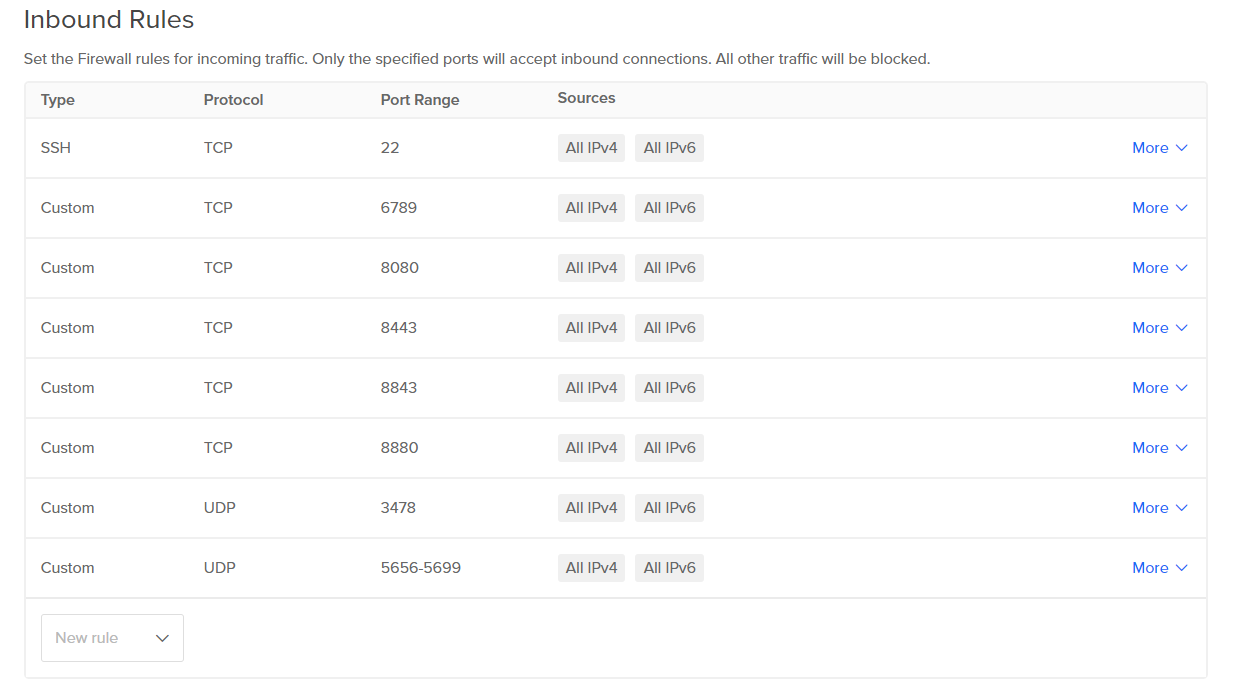
Task: Open More dropdown for port 8843 rule
Action: pos(1159,388)
